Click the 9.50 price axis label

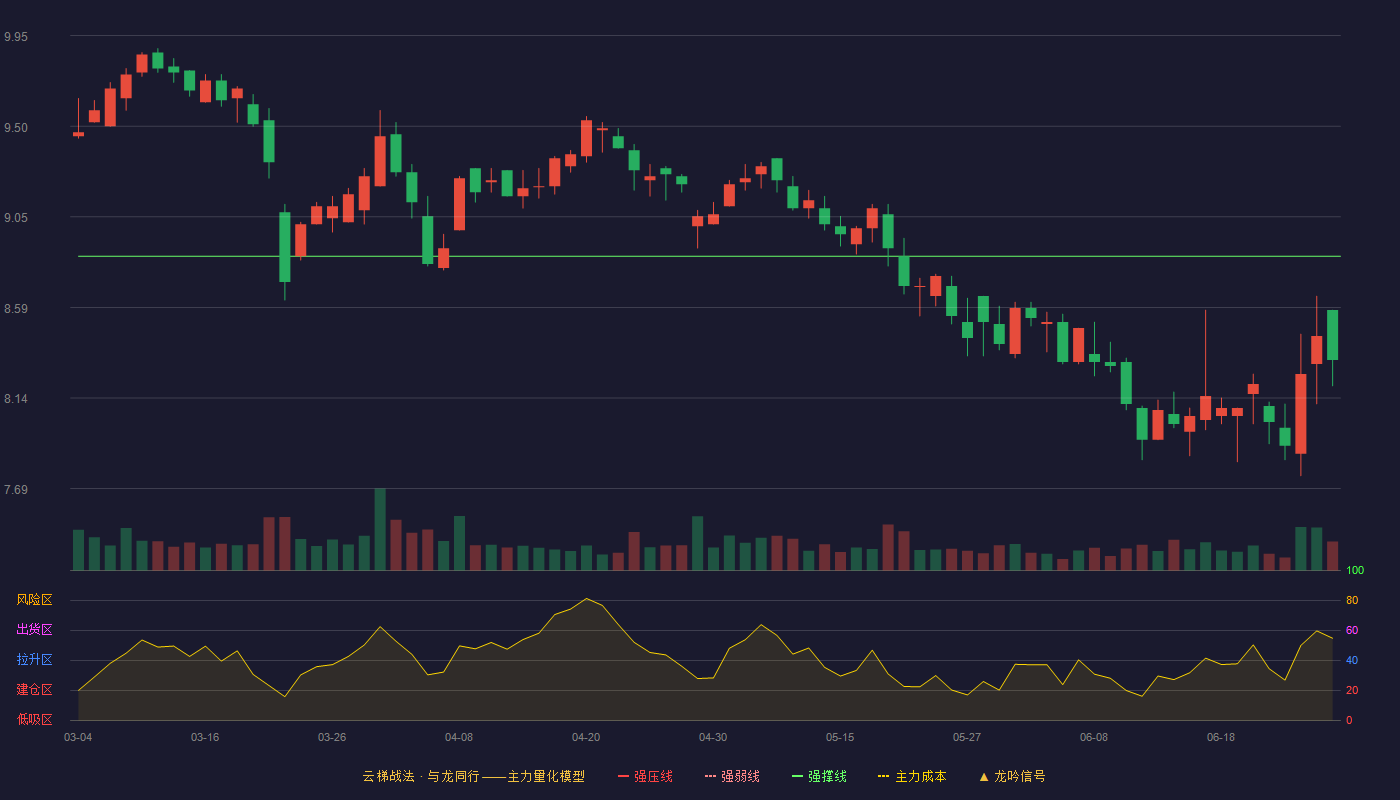(x=16, y=128)
